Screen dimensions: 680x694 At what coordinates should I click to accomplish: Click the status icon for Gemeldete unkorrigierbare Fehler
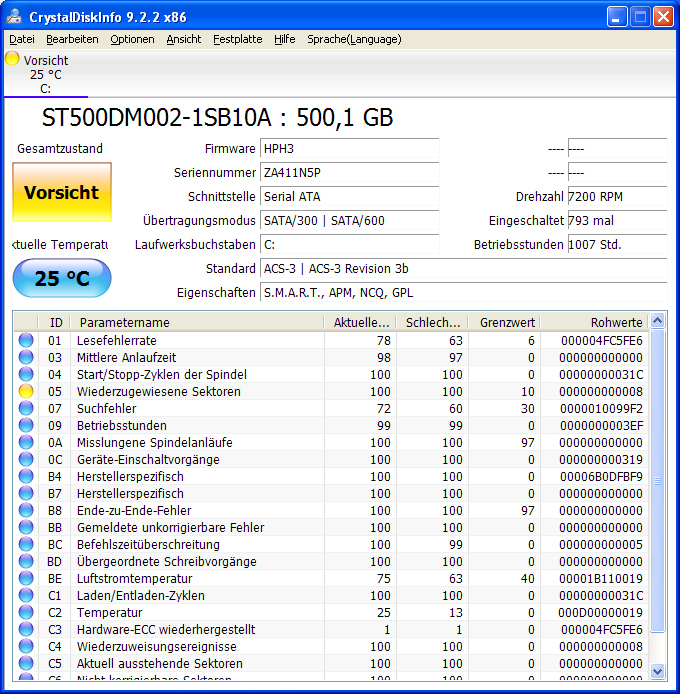click(x=26, y=528)
